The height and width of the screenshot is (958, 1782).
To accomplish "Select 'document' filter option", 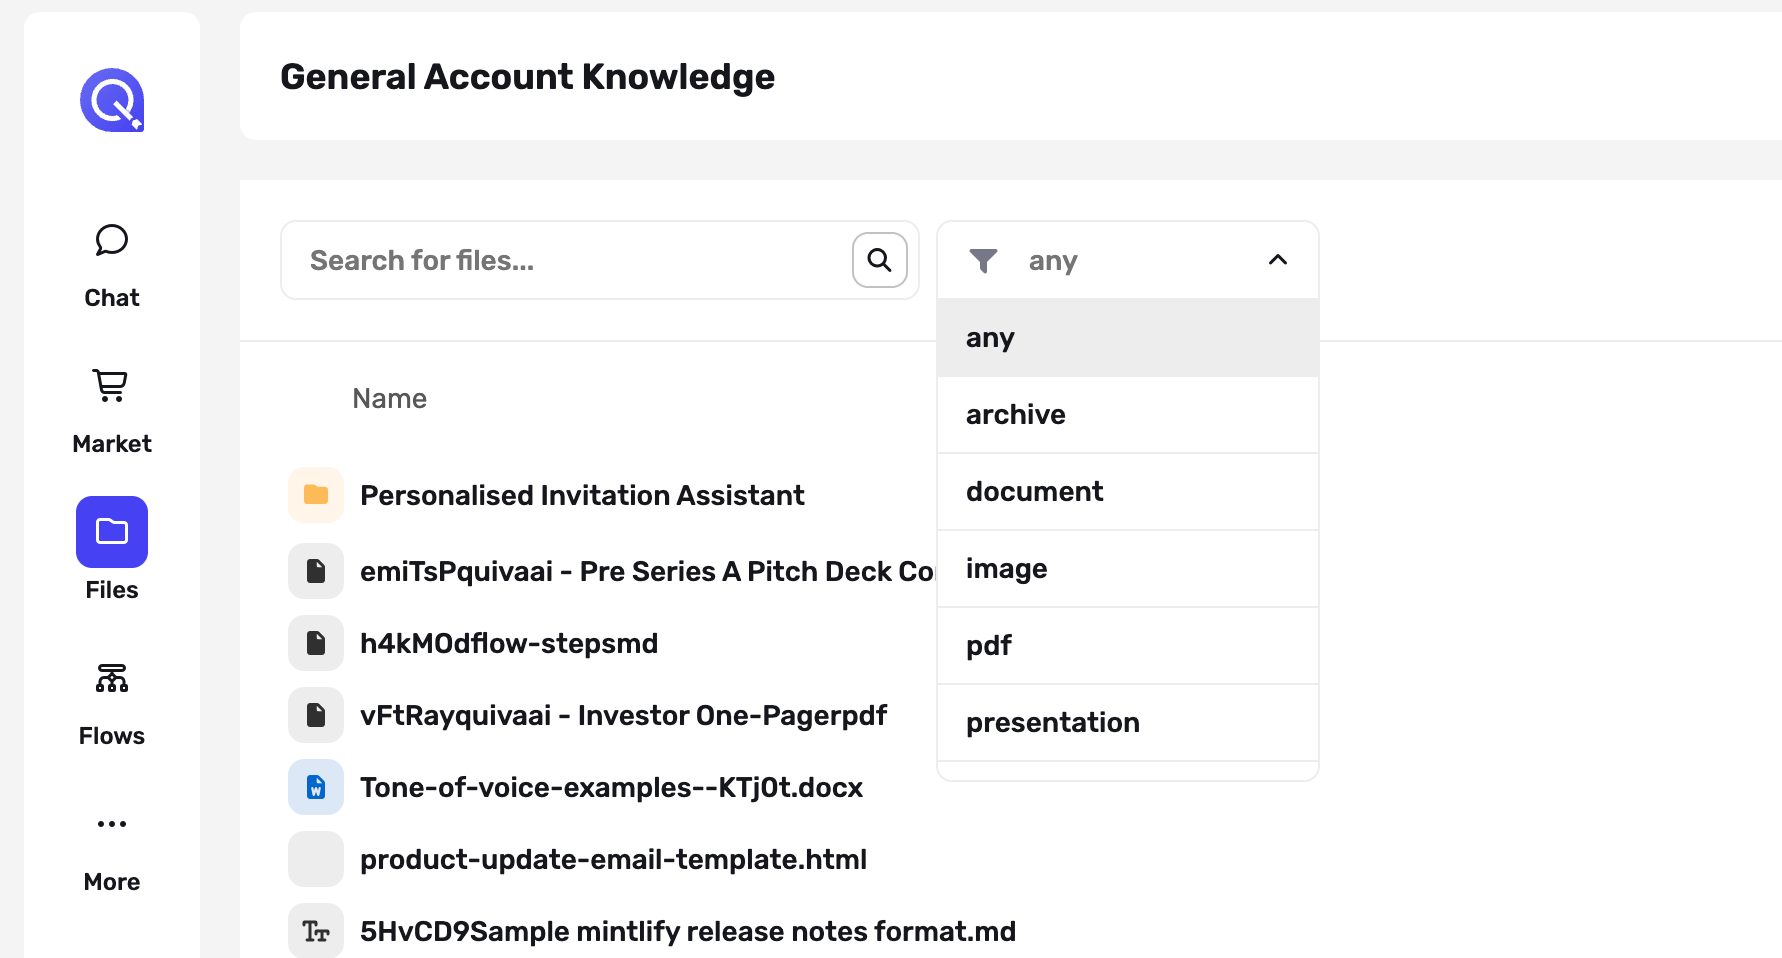I will click(1128, 492).
